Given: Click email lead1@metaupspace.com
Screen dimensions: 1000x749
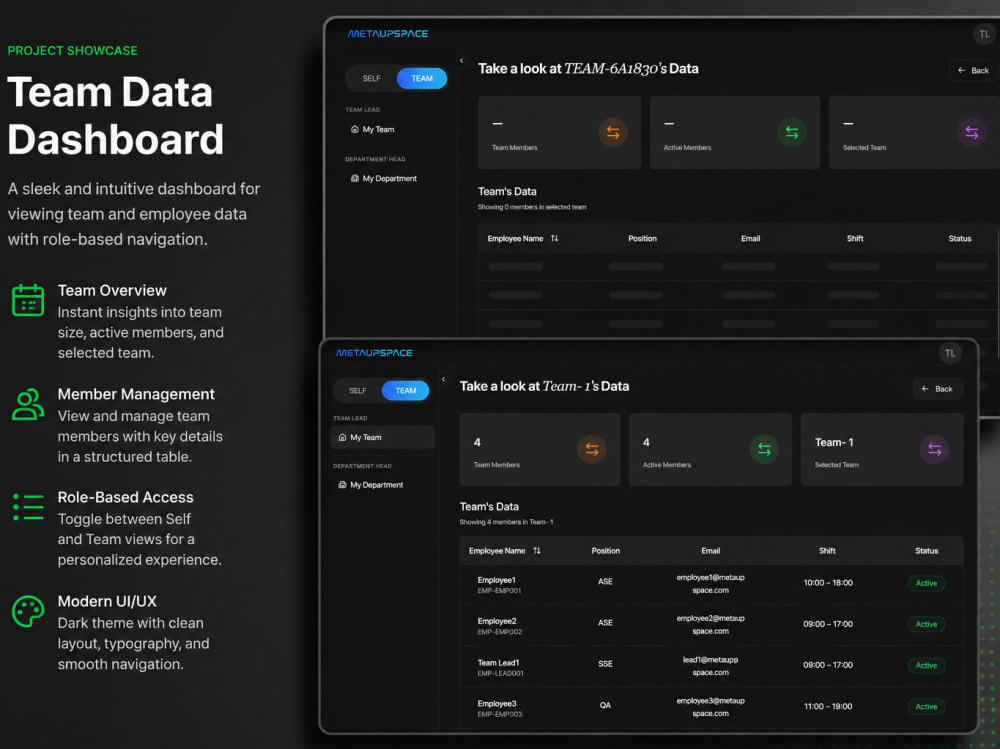Looking at the screenshot, I should click(x=710, y=666).
